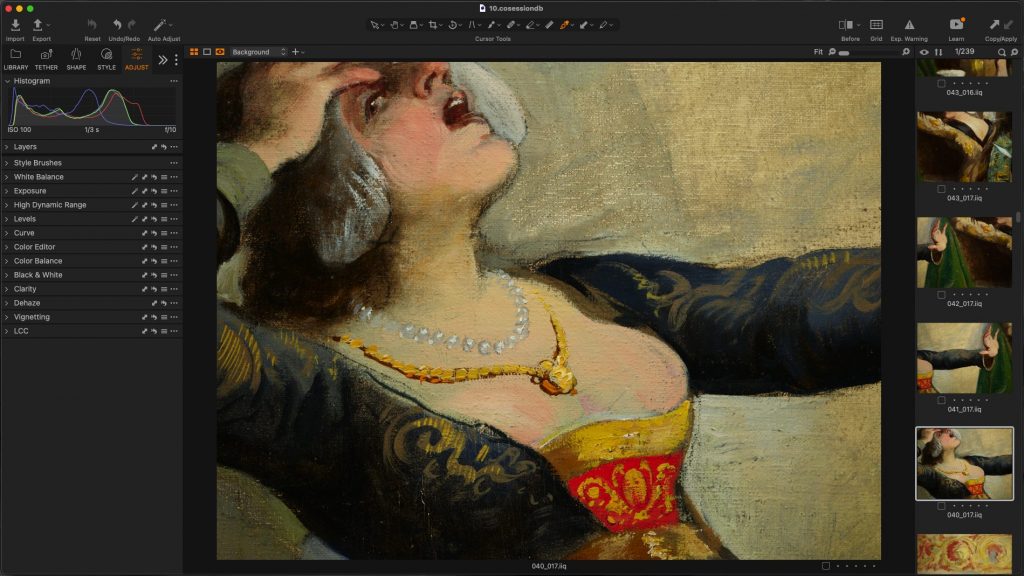The image size is (1024, 576).
Task: Click browser thumbnail zoom magnifier
Action: click(x=1014, y=52)
